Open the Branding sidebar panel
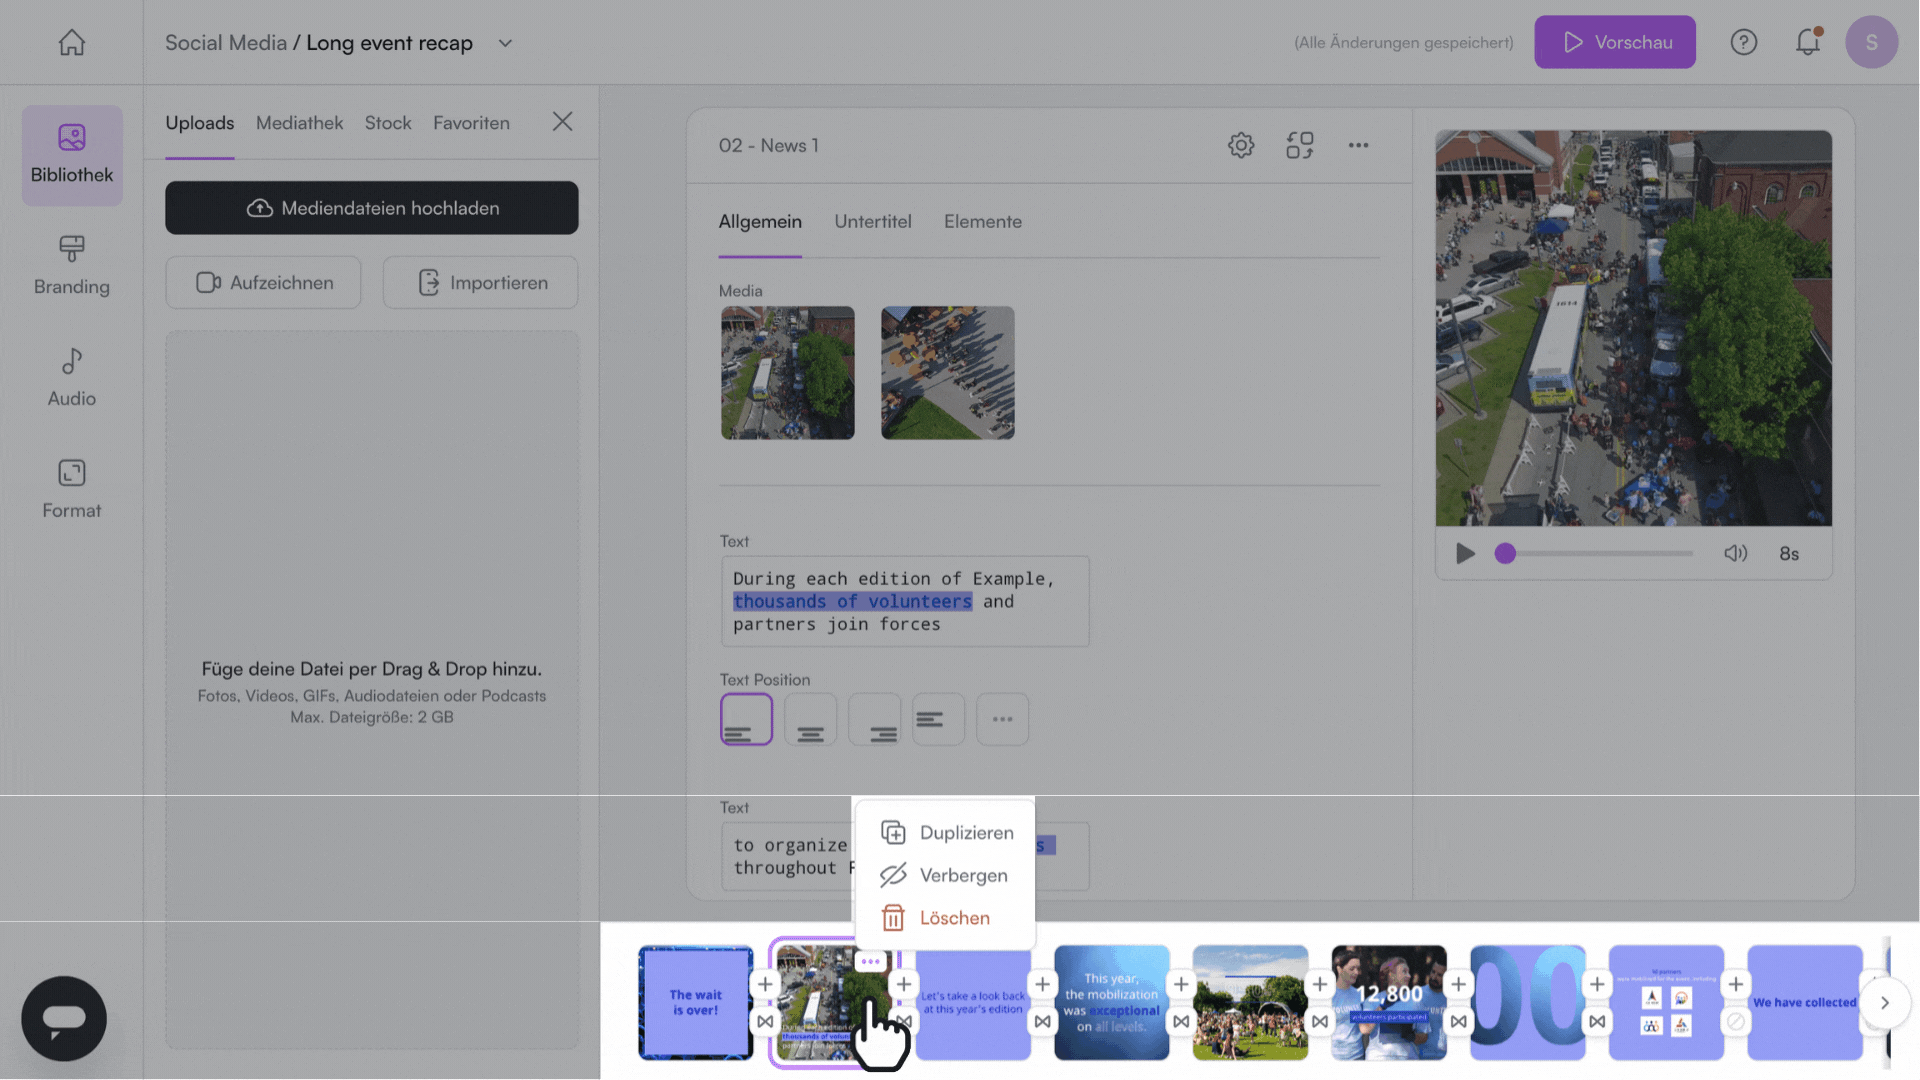 point(72,265)
